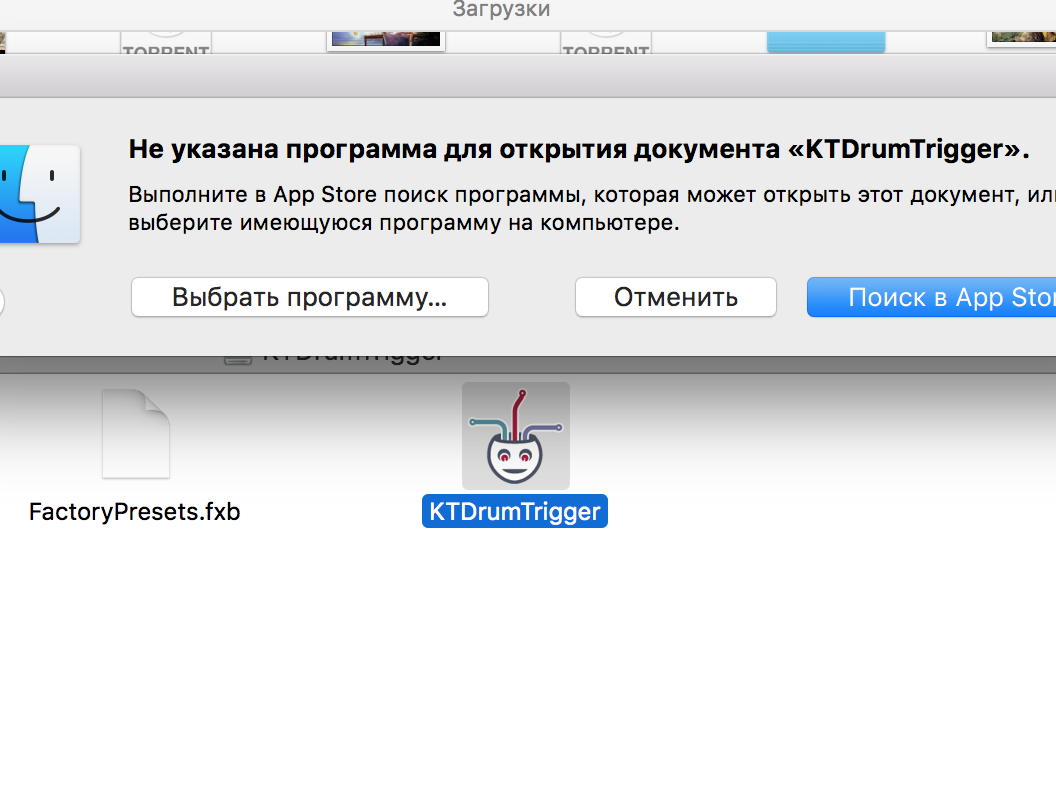Click the KTDrumTrigger file name label
1056x792 pixels.
click(515, 511)
